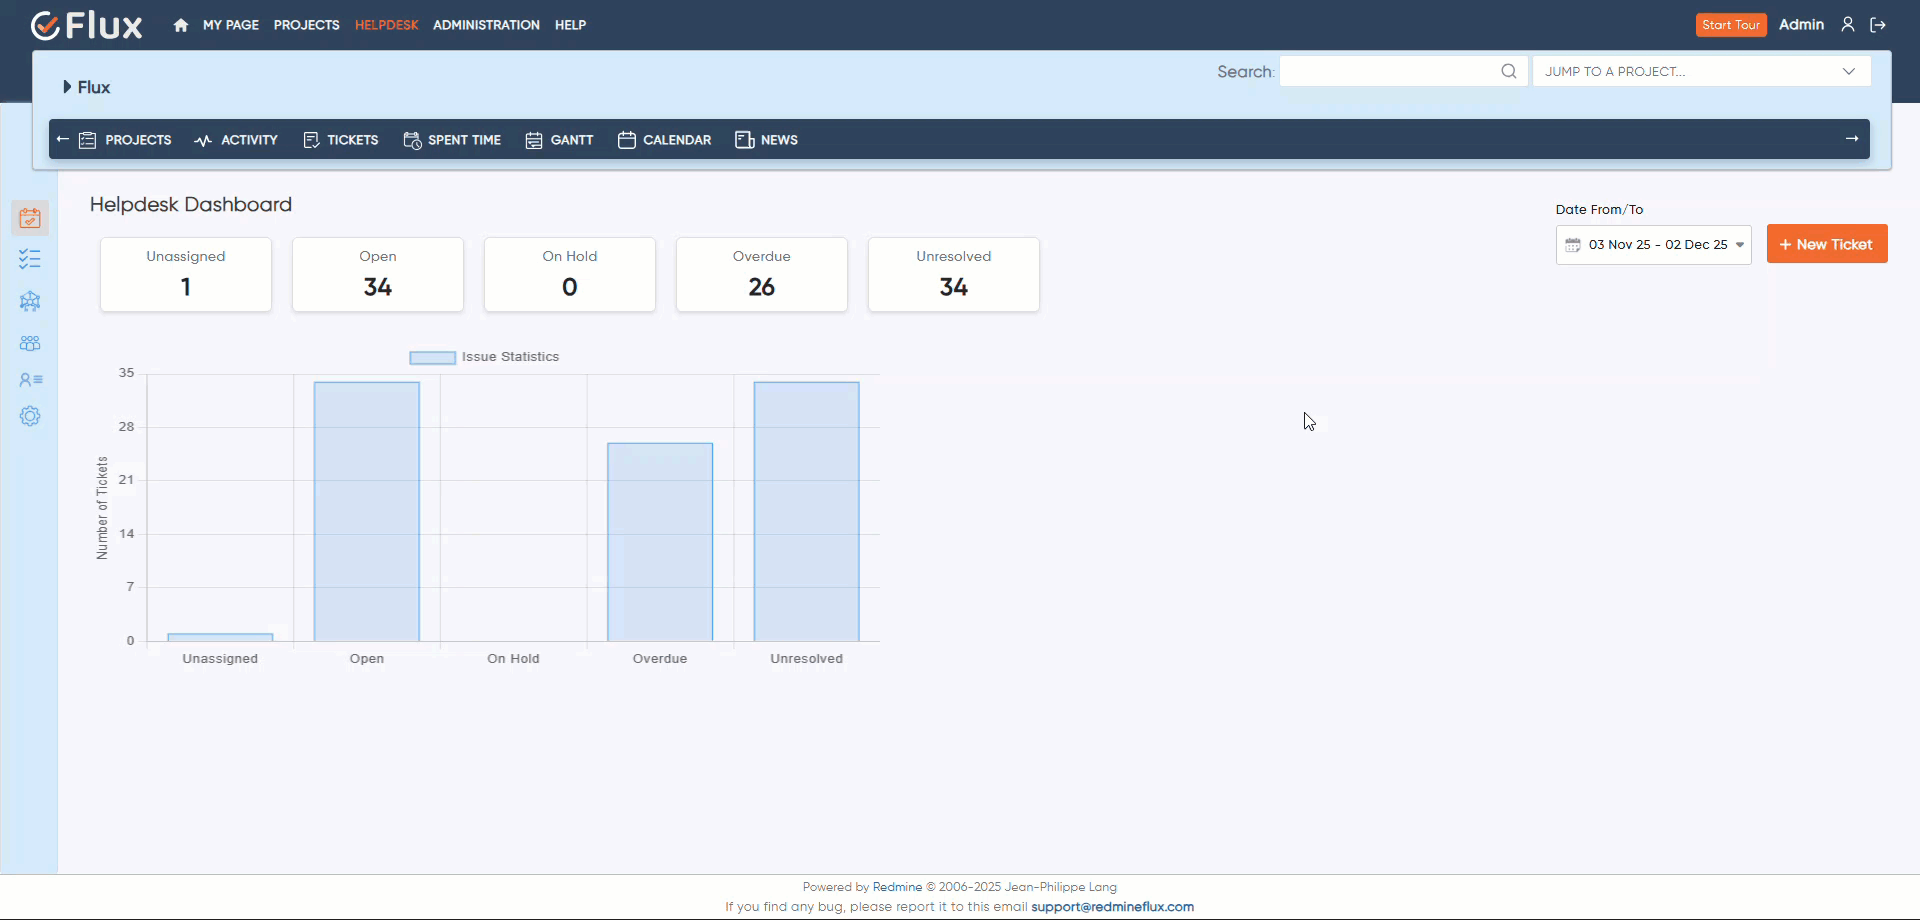Viewport: 1920px width, 920px height.
Task: Click the search magnifier icon
Action: click(x=1508, y=71)
